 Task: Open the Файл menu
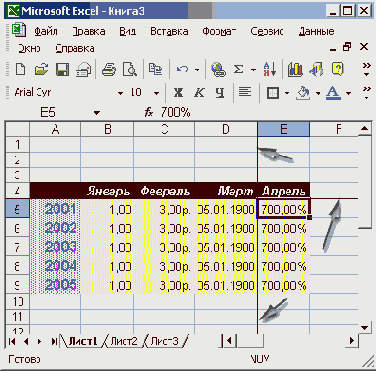pos(46,31)
